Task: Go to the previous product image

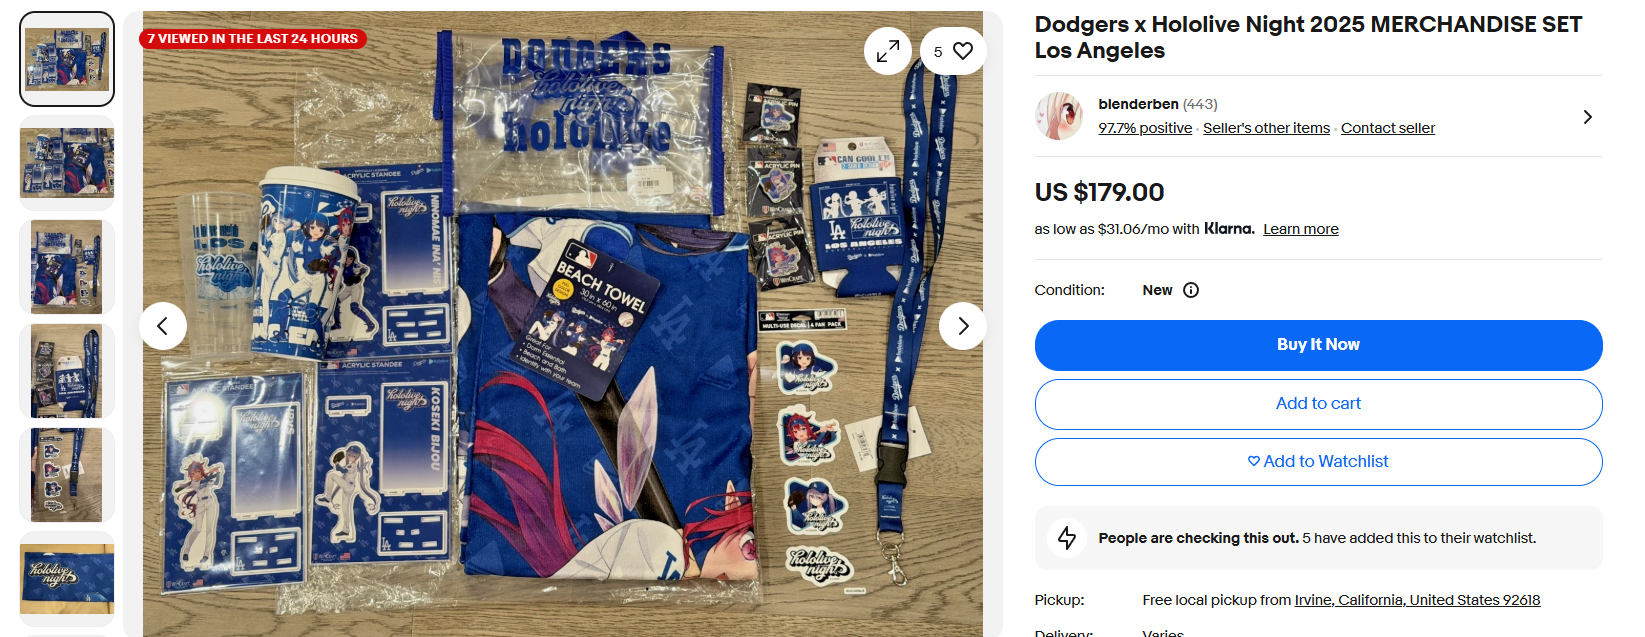Action: 163,326
